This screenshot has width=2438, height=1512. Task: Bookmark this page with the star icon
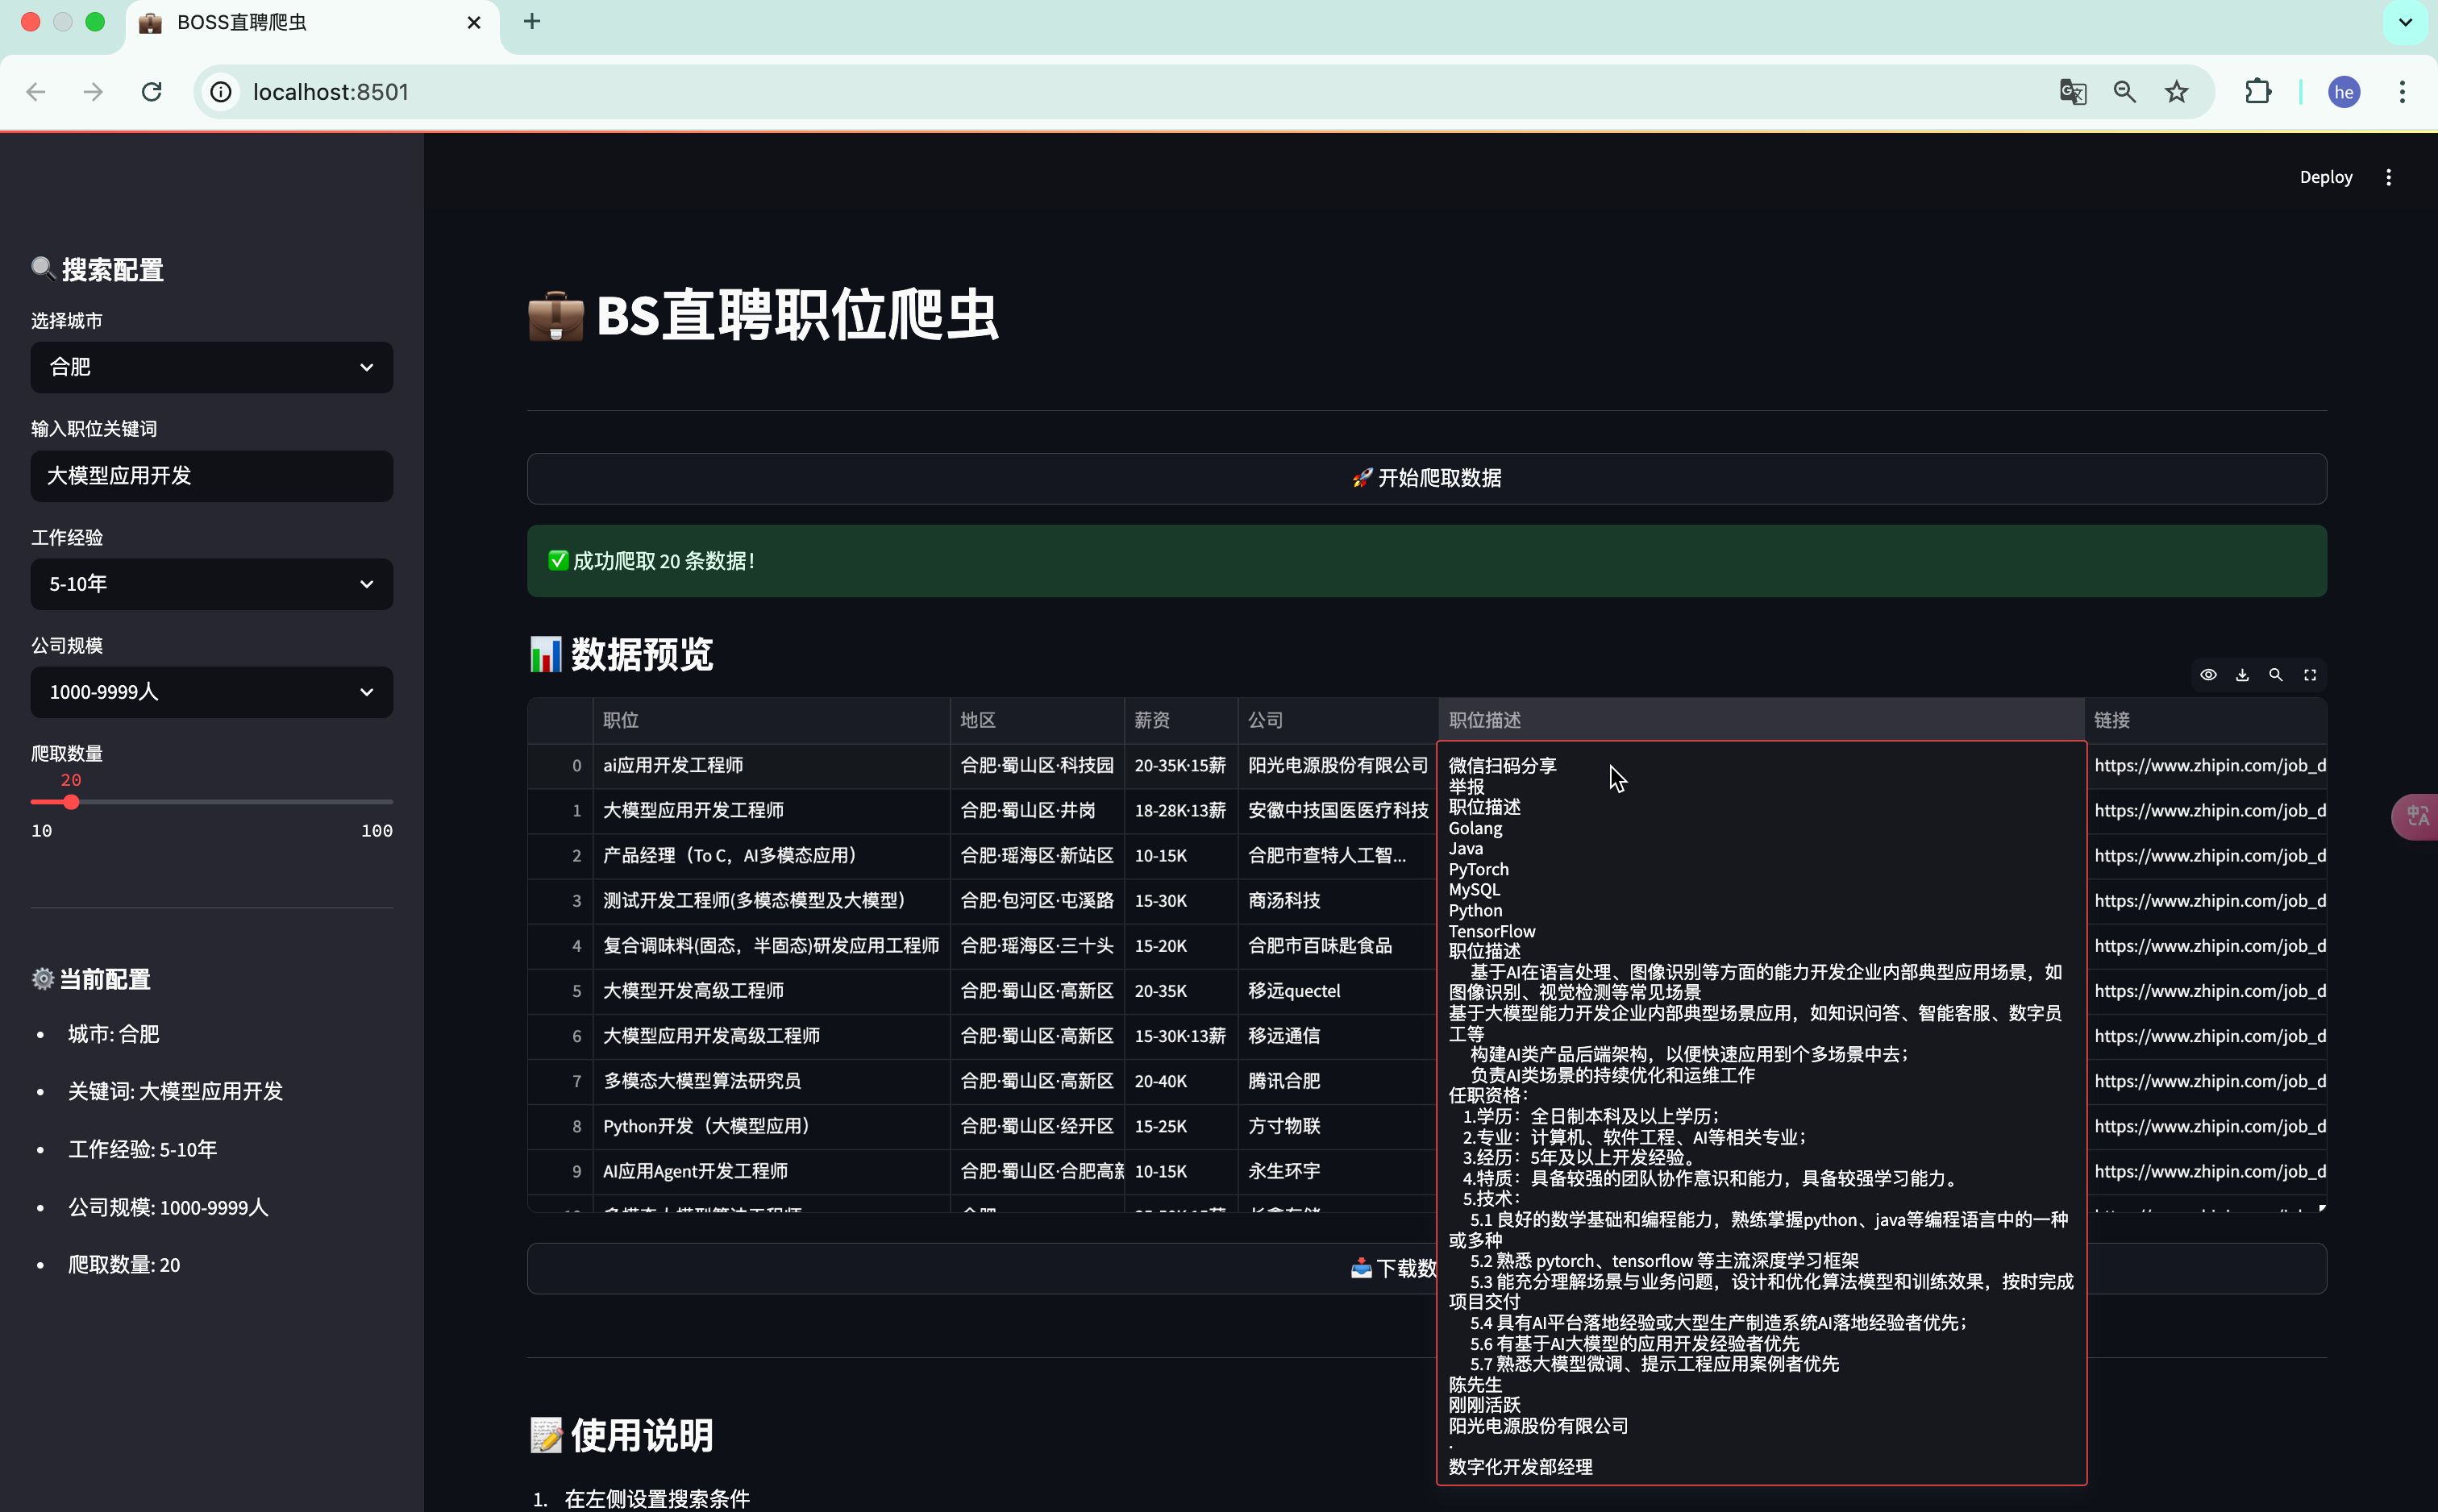click(x=2177, y=92)
